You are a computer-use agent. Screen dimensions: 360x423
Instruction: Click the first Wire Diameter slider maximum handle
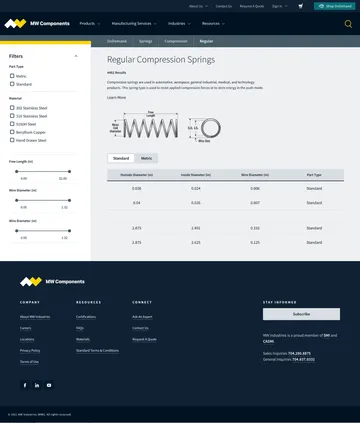click(x=69, y=200)
